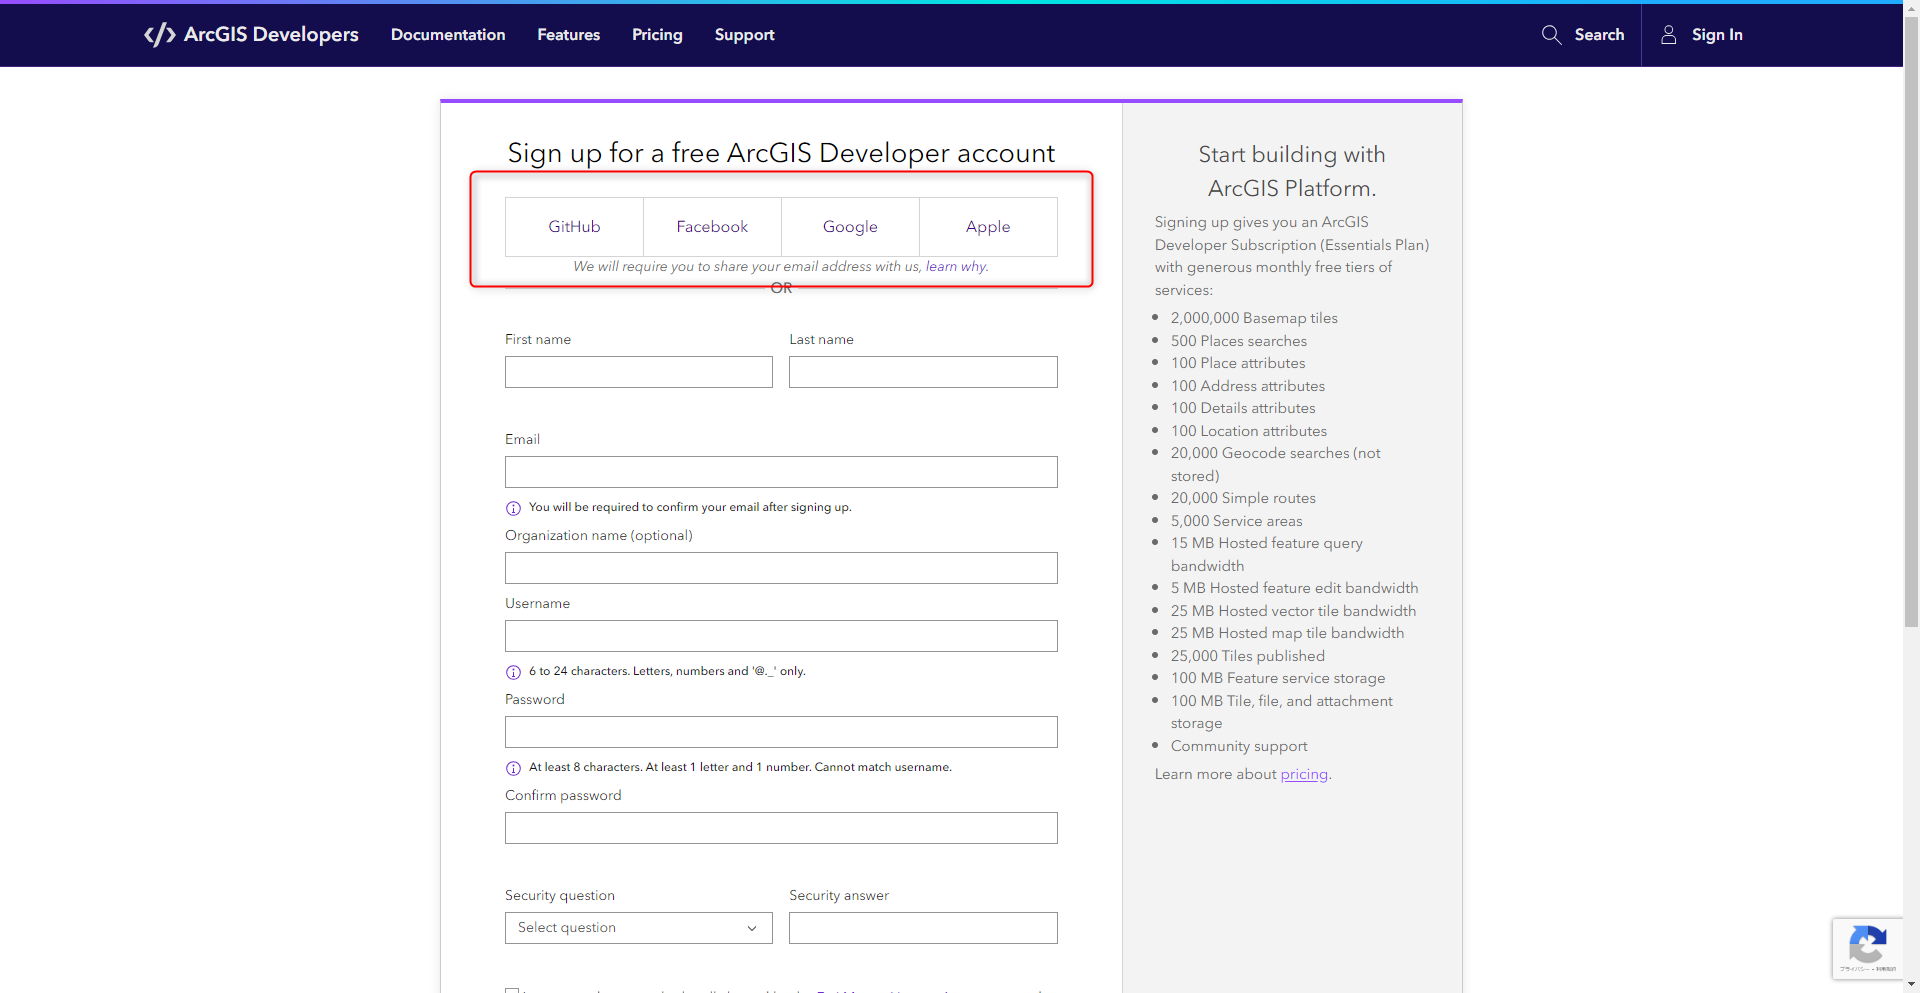The width and height of the screenshot is (1920, 993).
Task: Focus the First name field
Action: (639, 372)
